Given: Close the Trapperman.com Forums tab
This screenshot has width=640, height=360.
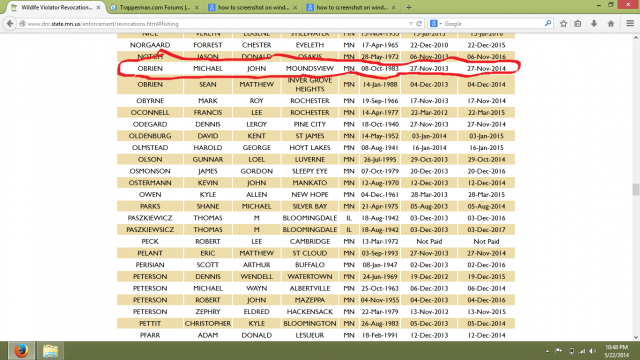Looking at the screenshot, I should [196, 7].
